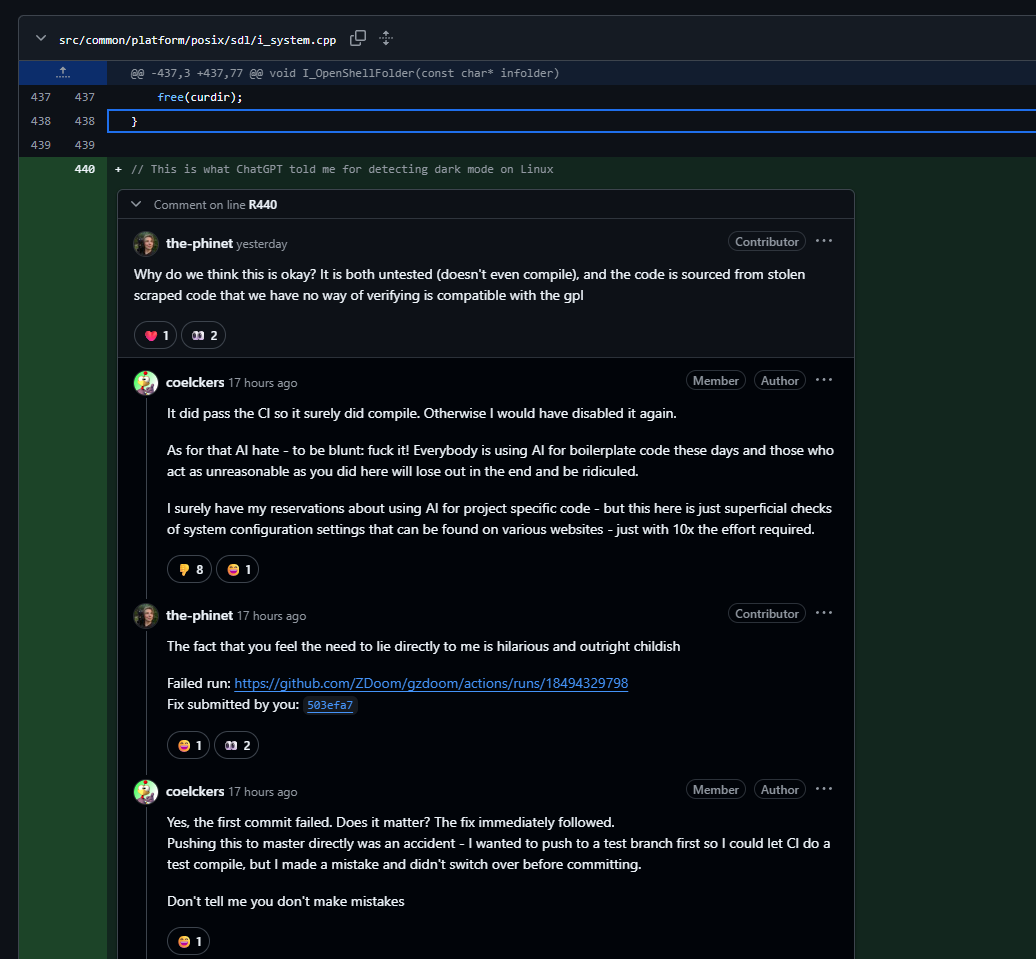Click the Contributor badge on the yesterday comment
1036x959 pixels.
pos(766,242)
